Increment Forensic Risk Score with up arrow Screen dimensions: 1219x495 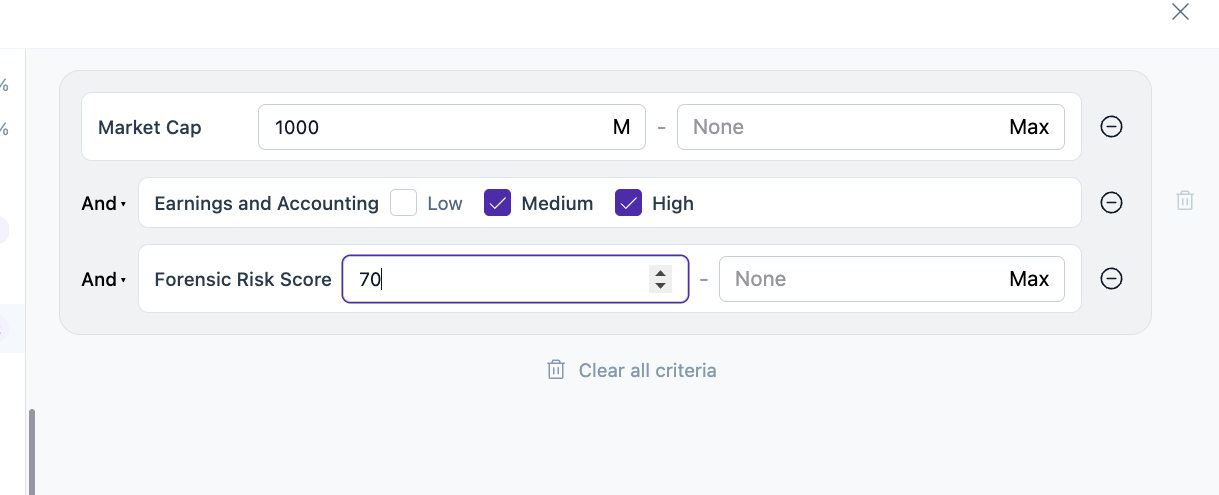pos(660,272)
